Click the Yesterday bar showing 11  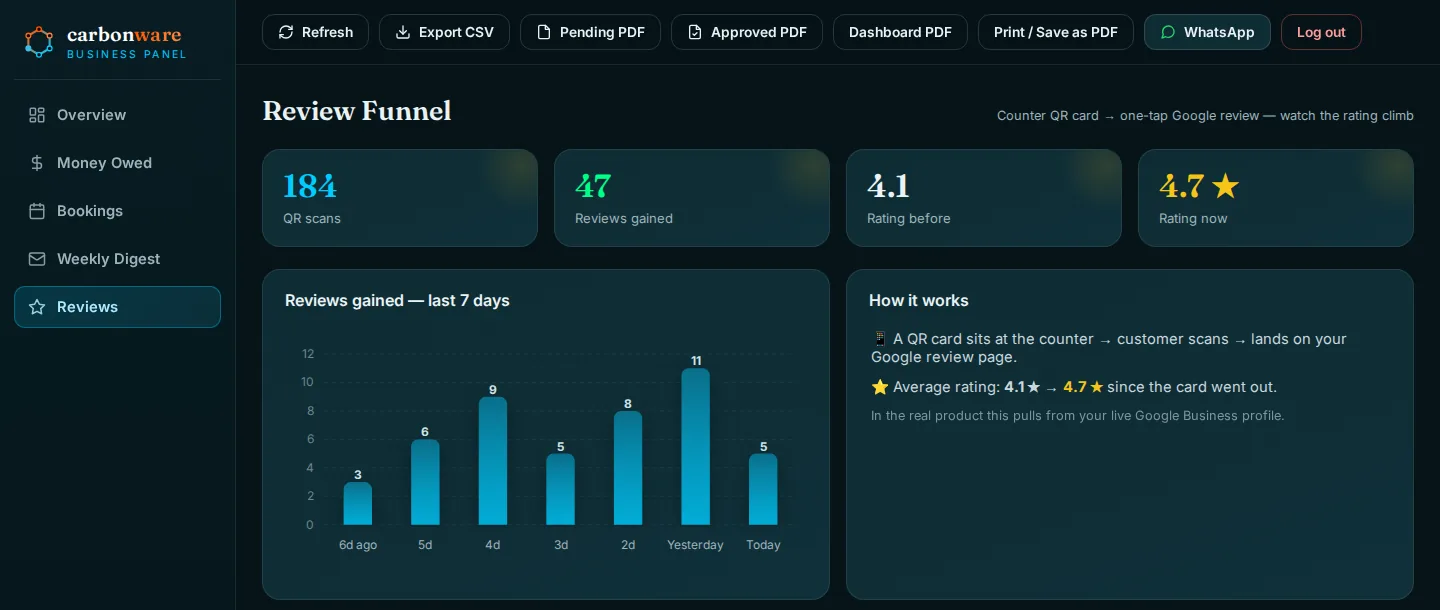click(x=696, y=446)
